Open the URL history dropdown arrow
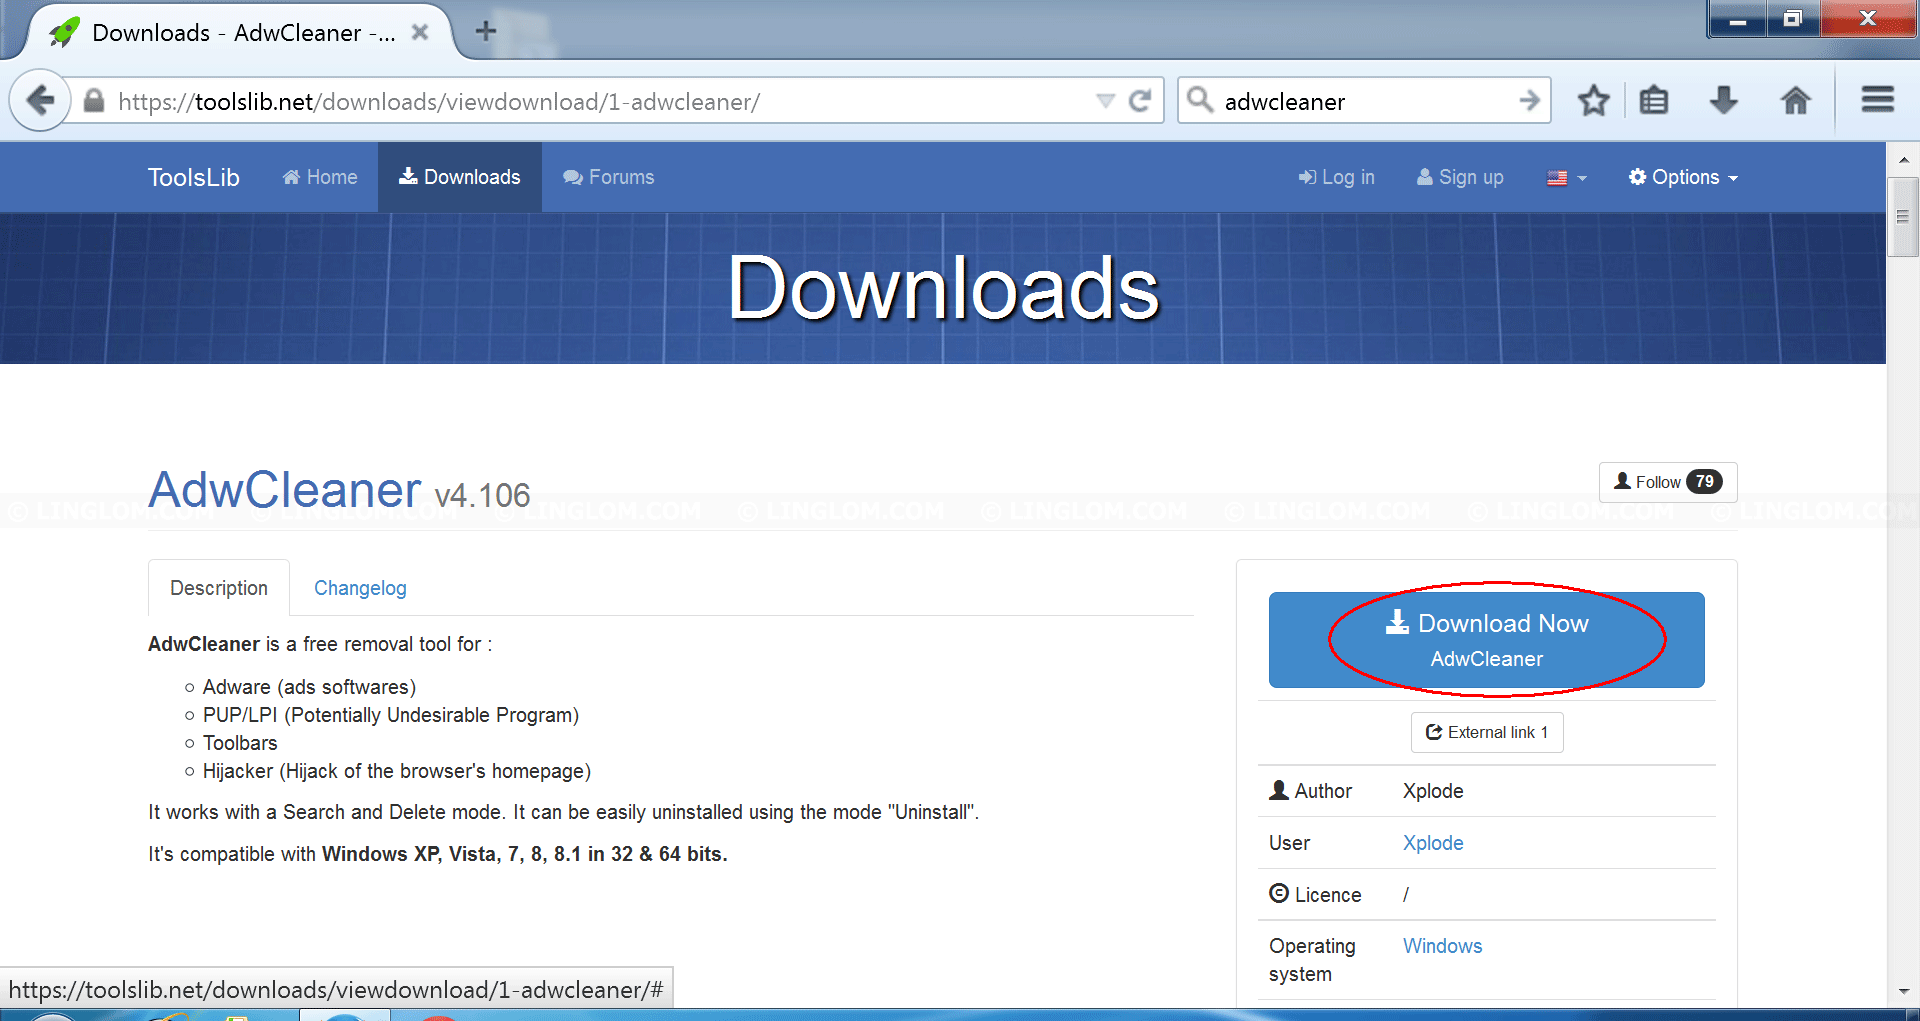The image size is (1920, 1021). [x=1105, y=101]
